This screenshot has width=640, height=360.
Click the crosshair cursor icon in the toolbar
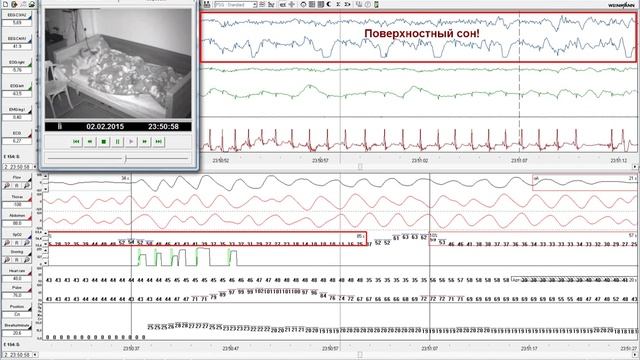click(292, 4)
